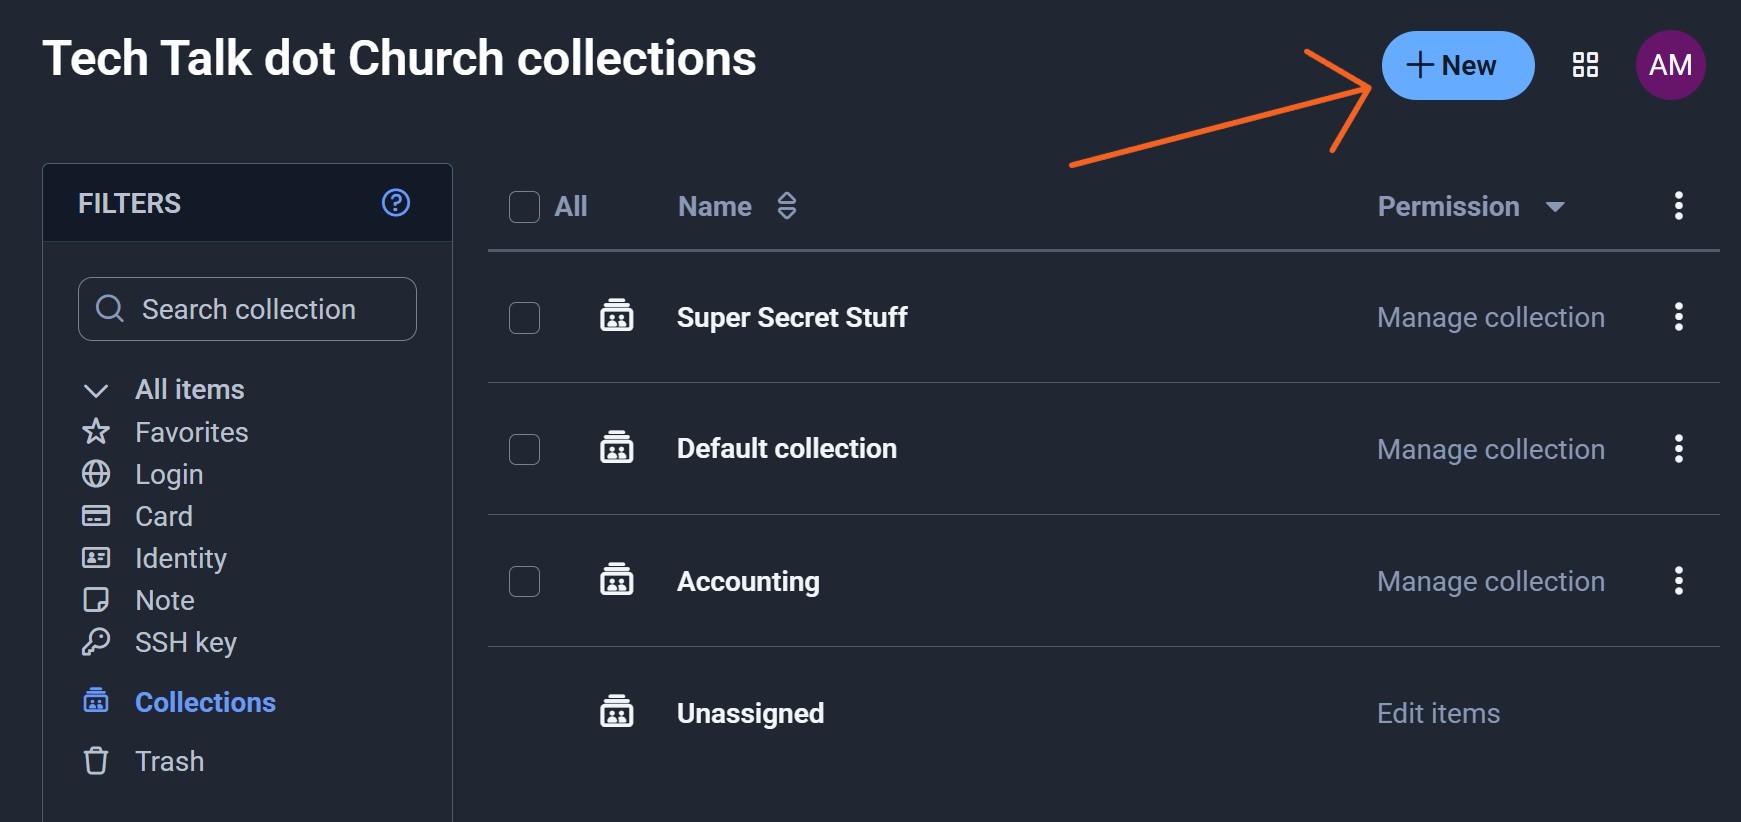Click Edit items for Unassigned
The height and width of the screenshot is (822, 1741).
click(x=1439, y=713)
